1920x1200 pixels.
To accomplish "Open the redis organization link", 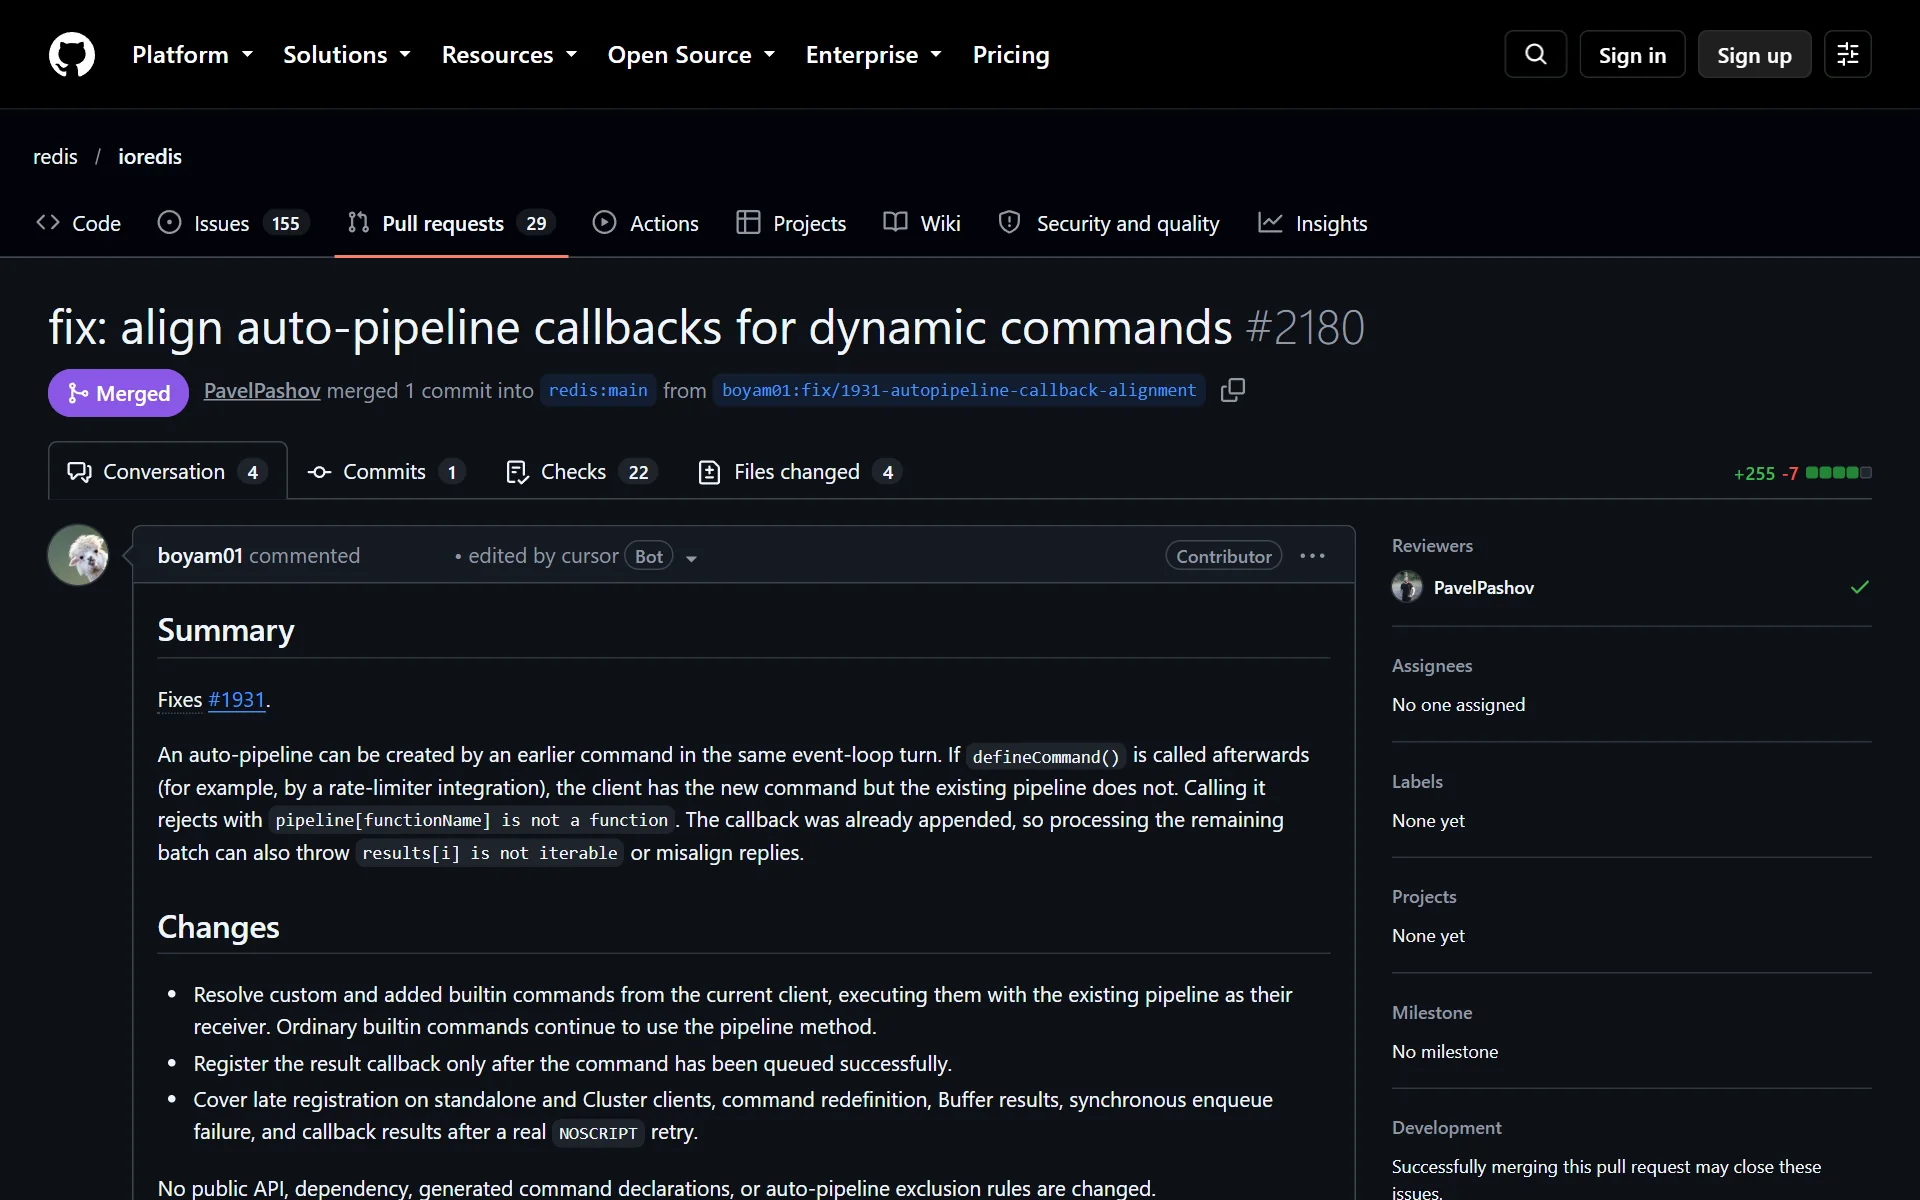I will [x=55, y=157].
